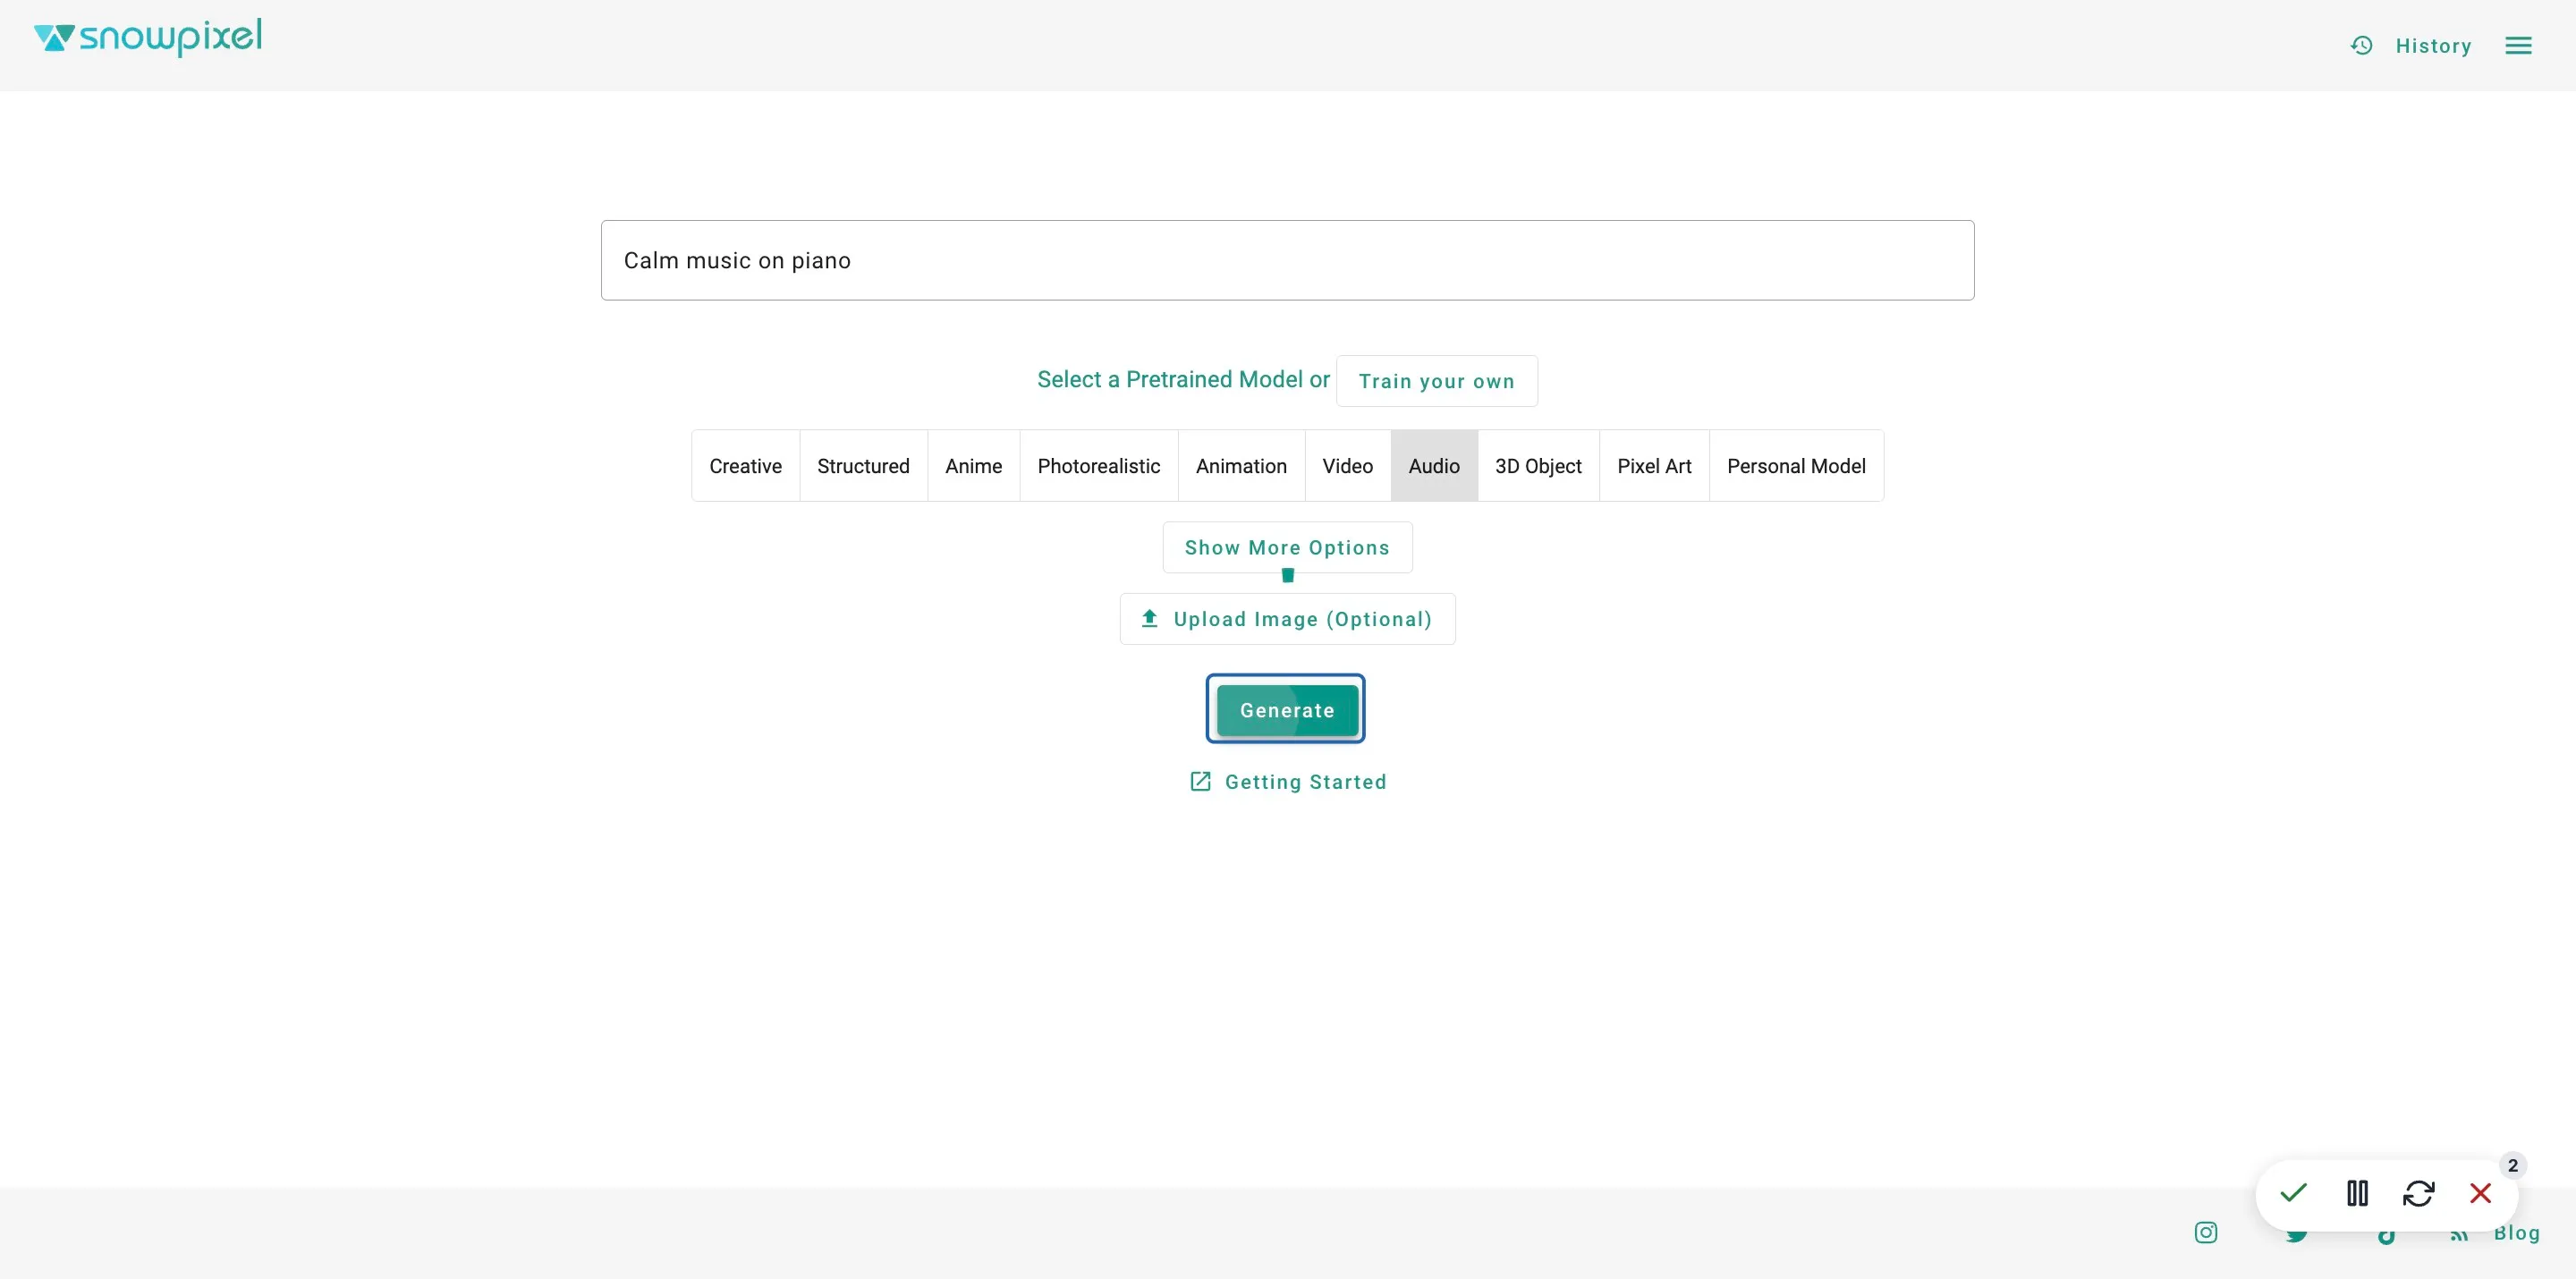This screenshot has height=1279, width=2576.
Task: Click the snowpixel logo
Action: [148, 38]
